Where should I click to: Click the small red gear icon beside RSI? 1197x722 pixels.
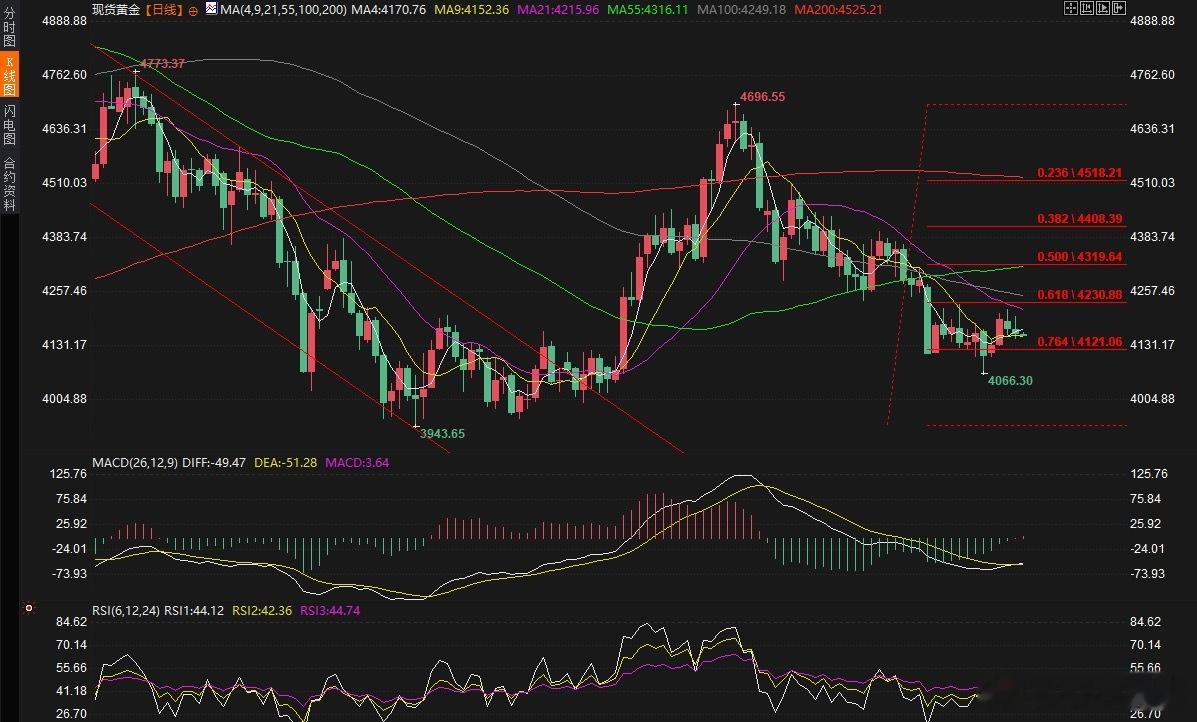pos(28,608)
